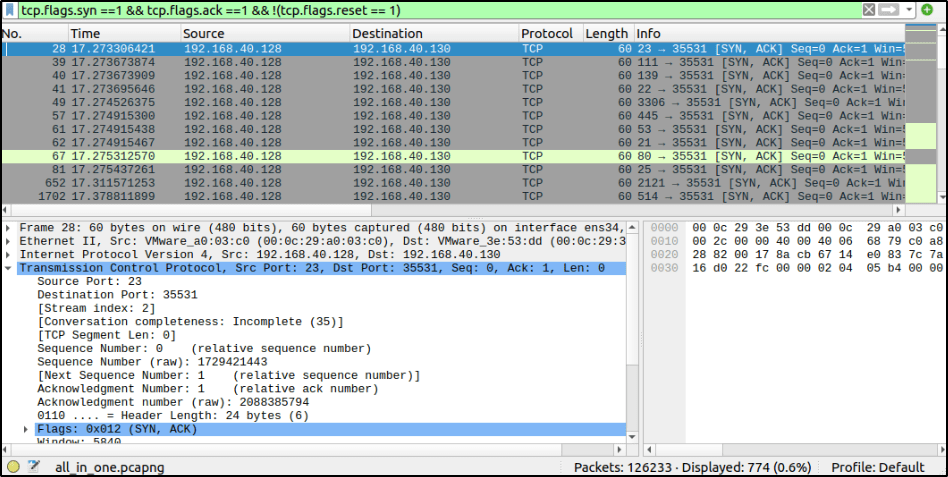This screenshot has width=948, height=477.
Task: Expand the Flags 0x012 (SYN, ACK) item
Action: click(27, 429)
